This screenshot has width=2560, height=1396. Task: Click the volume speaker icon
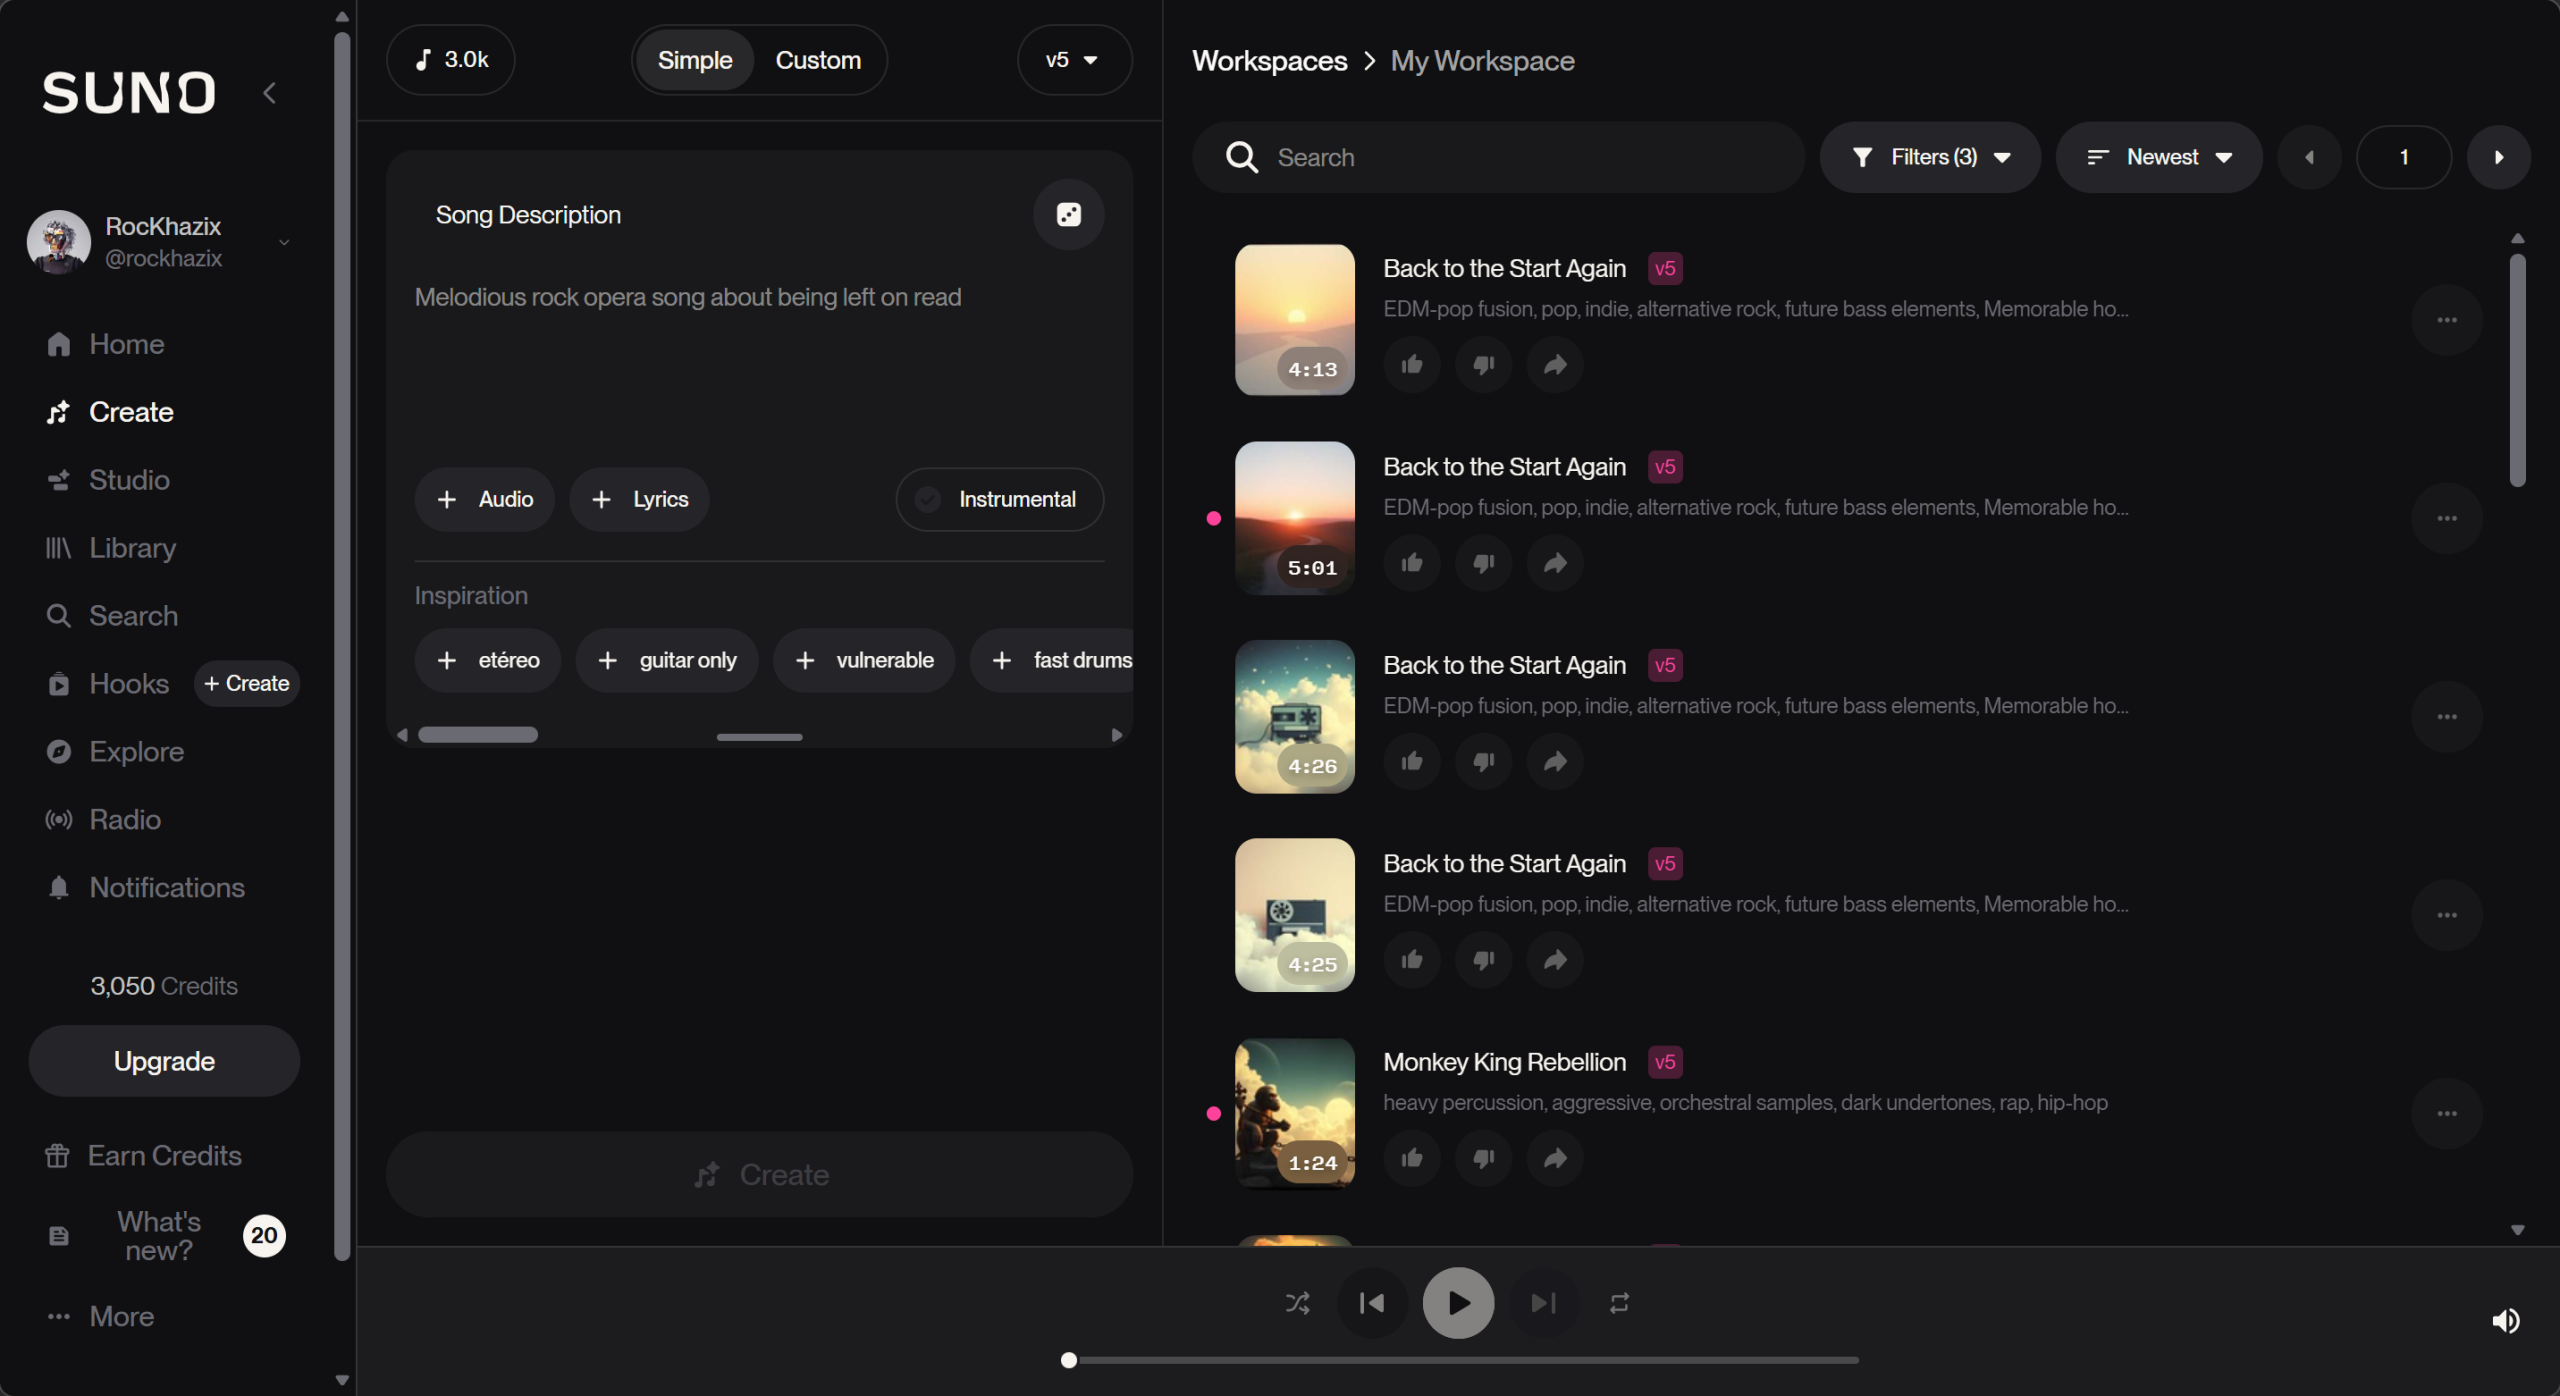pos(2505,1321)
